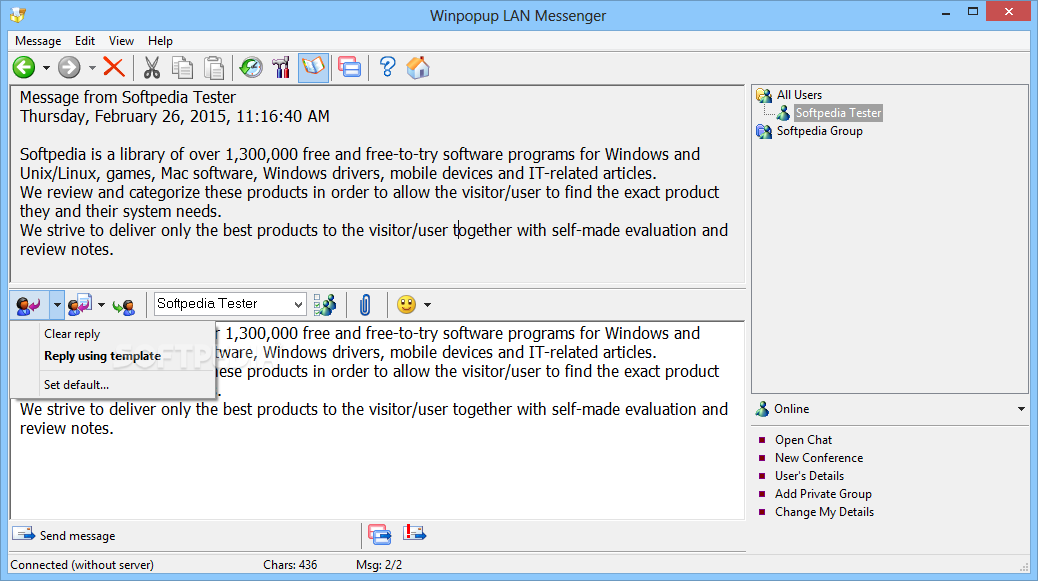
Task: Click the Chars: 436 status bar entry
Action: [x=290, y=565]
